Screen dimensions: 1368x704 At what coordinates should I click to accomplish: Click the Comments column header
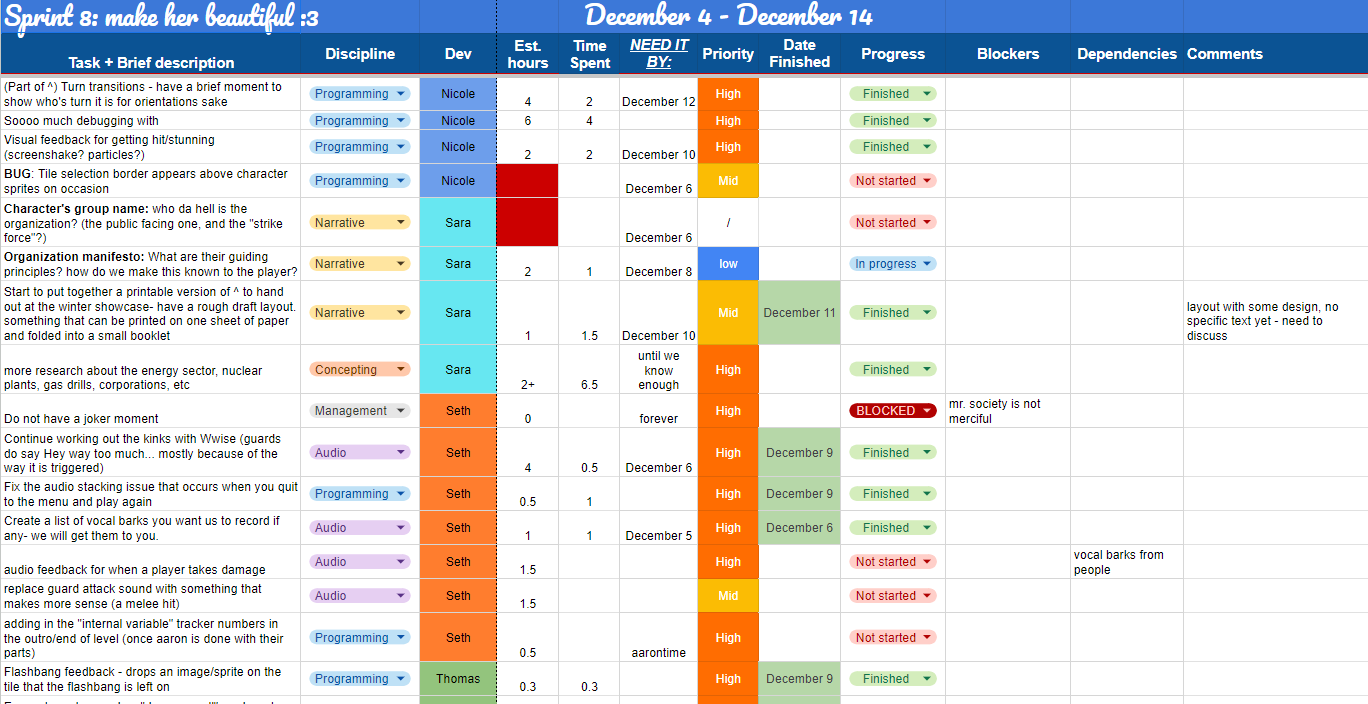click(x=1224, y=54)
